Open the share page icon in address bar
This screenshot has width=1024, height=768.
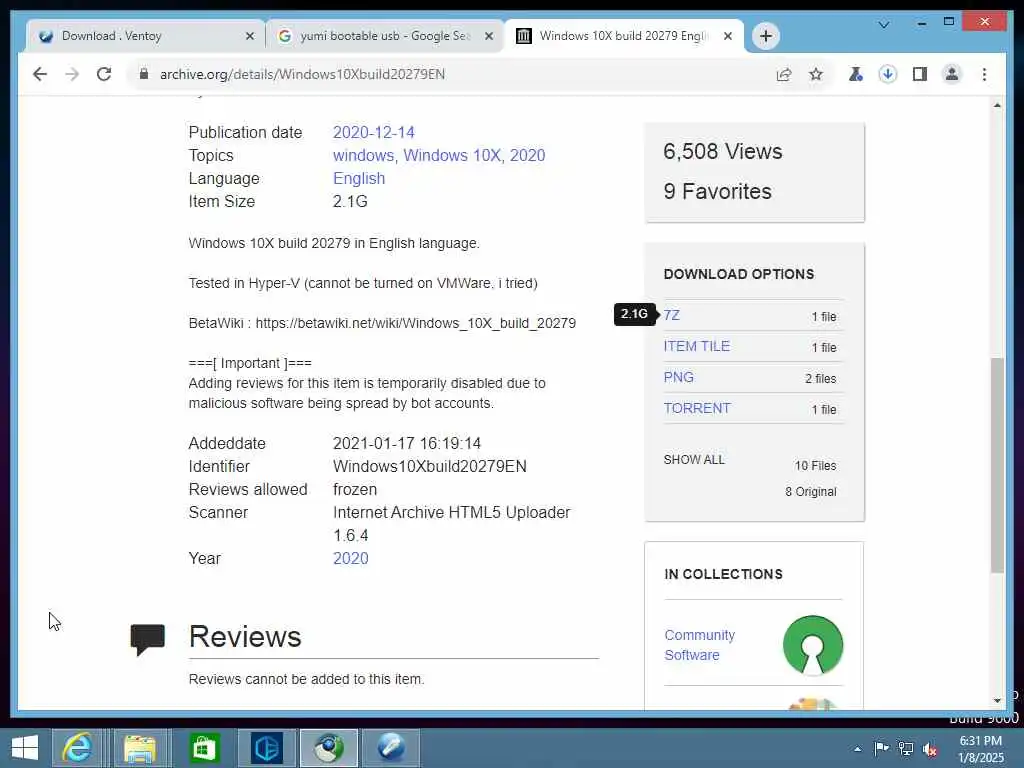(x=784, y=74)
